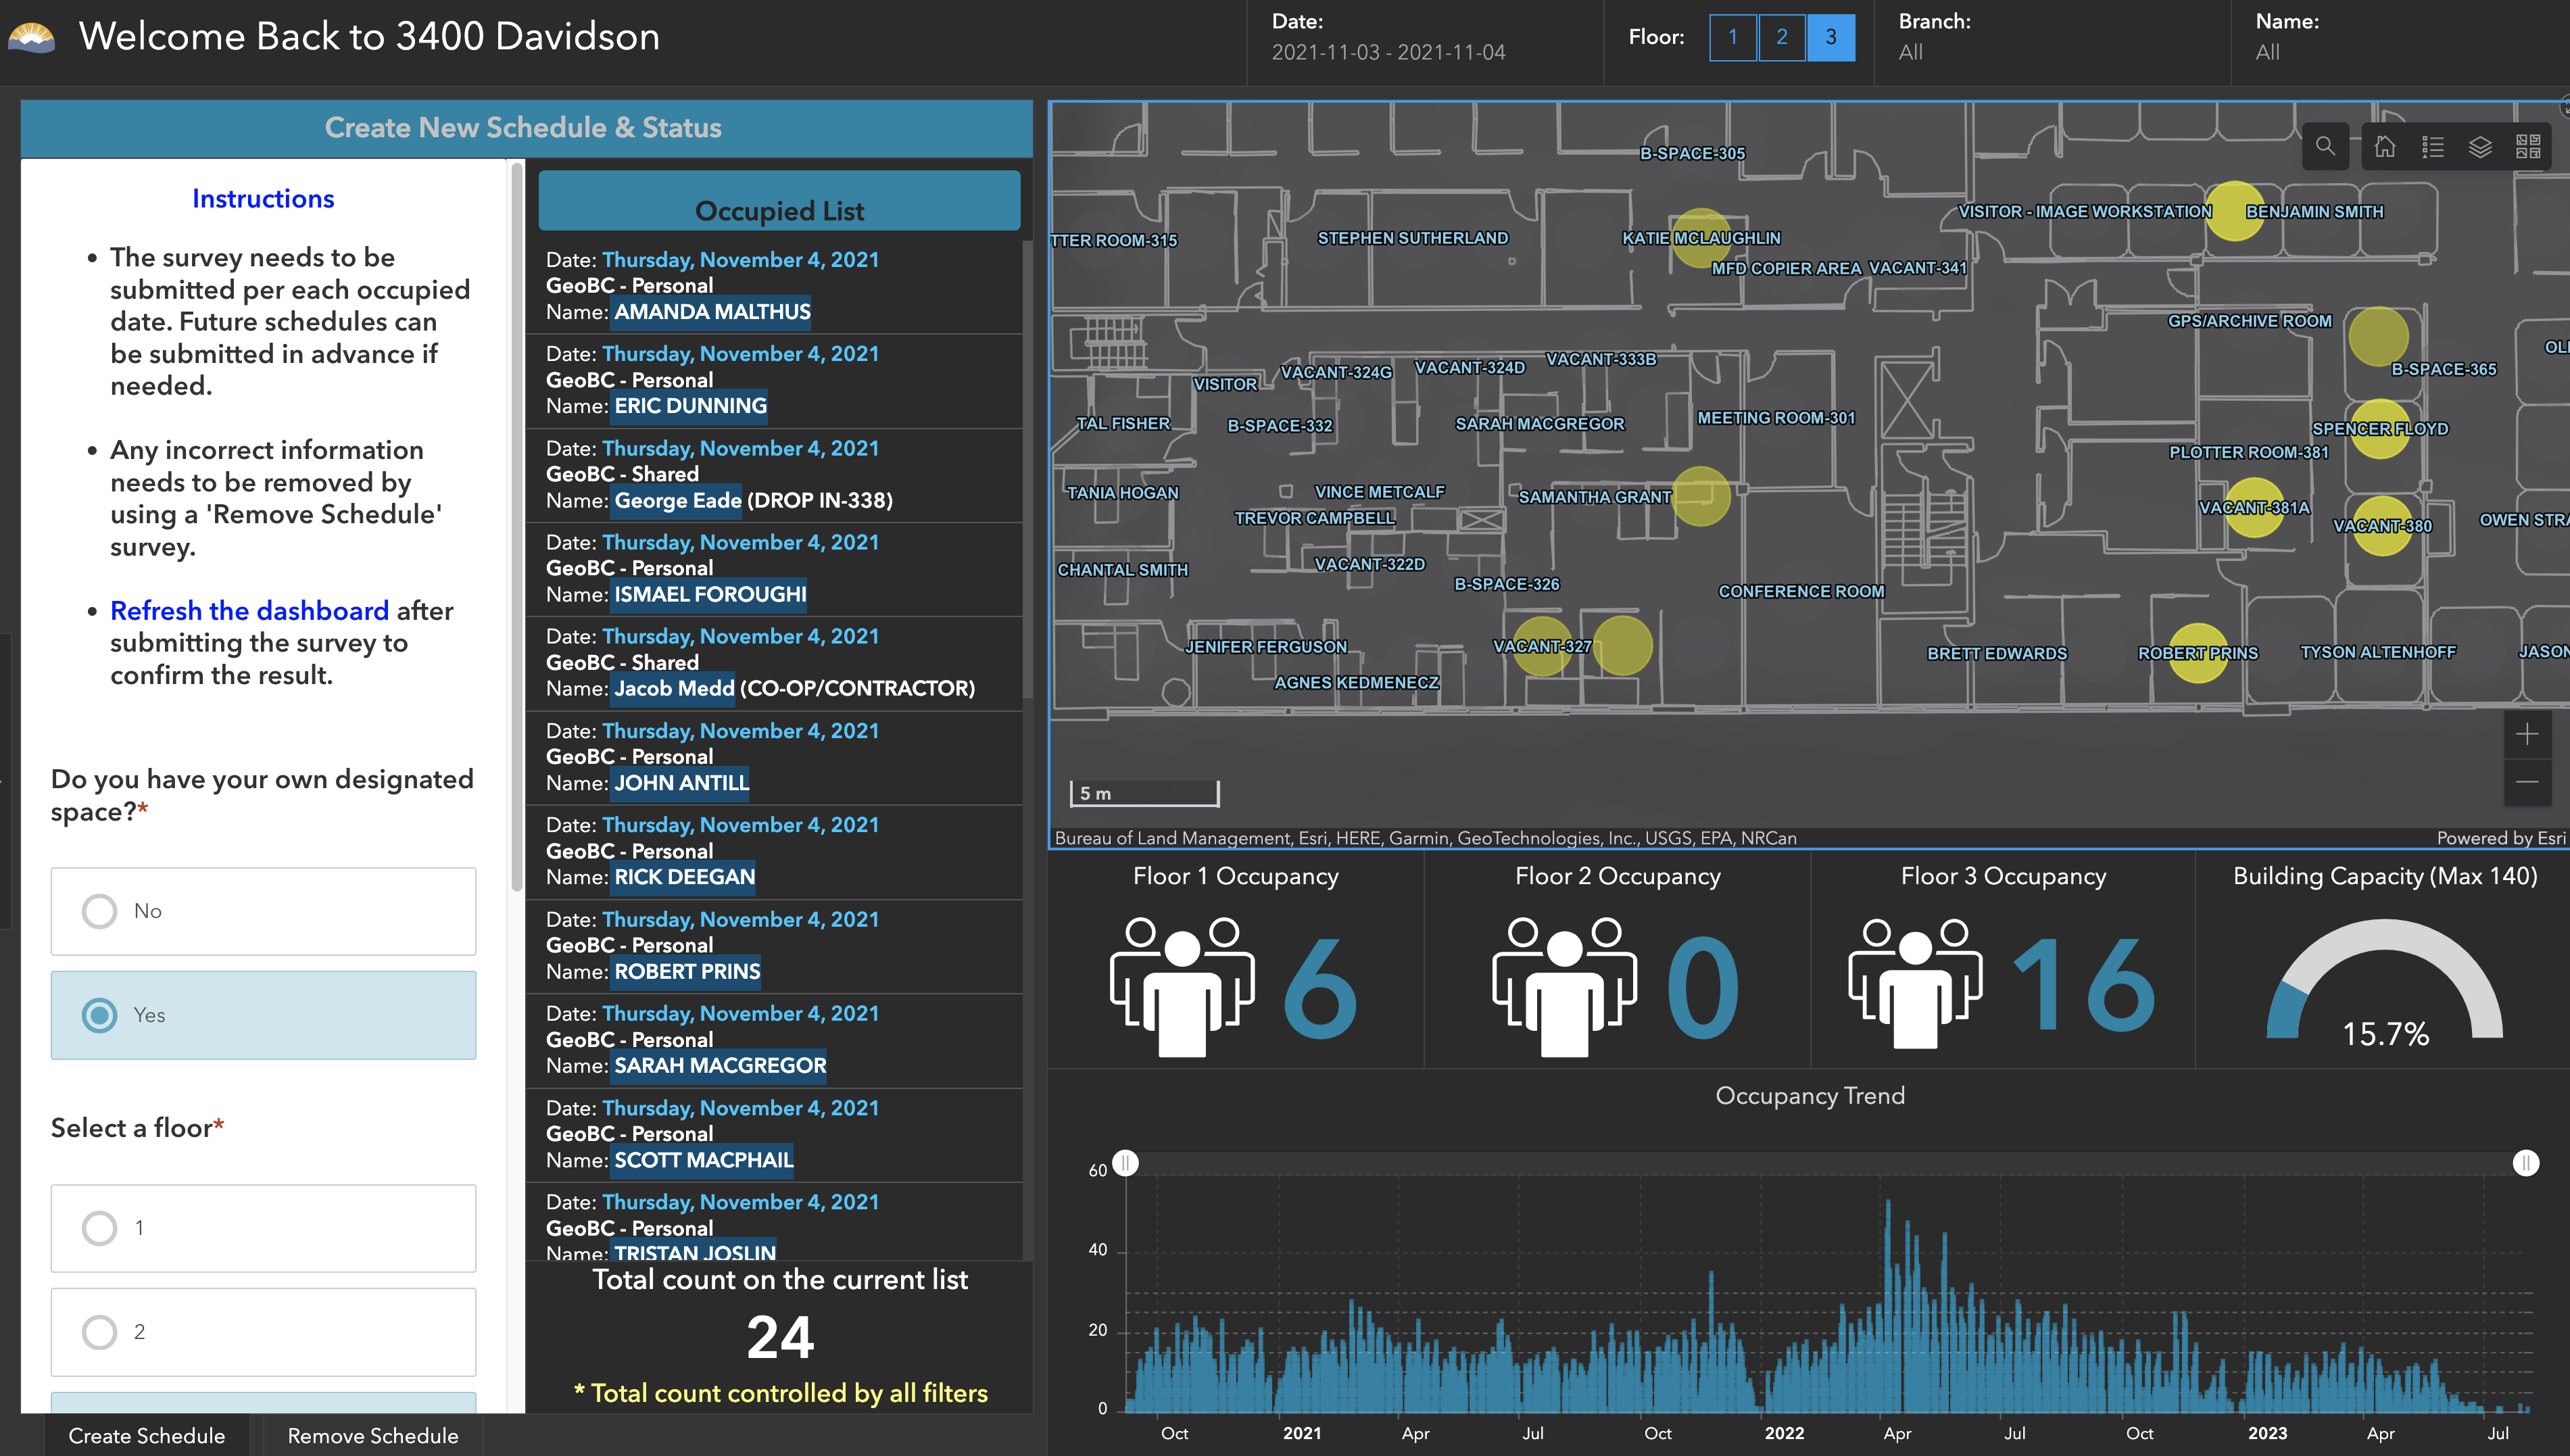Click the left occupancy trend slider handle
2570x1456 pixels.
pyautogui.click(x=1126, y=1163)
